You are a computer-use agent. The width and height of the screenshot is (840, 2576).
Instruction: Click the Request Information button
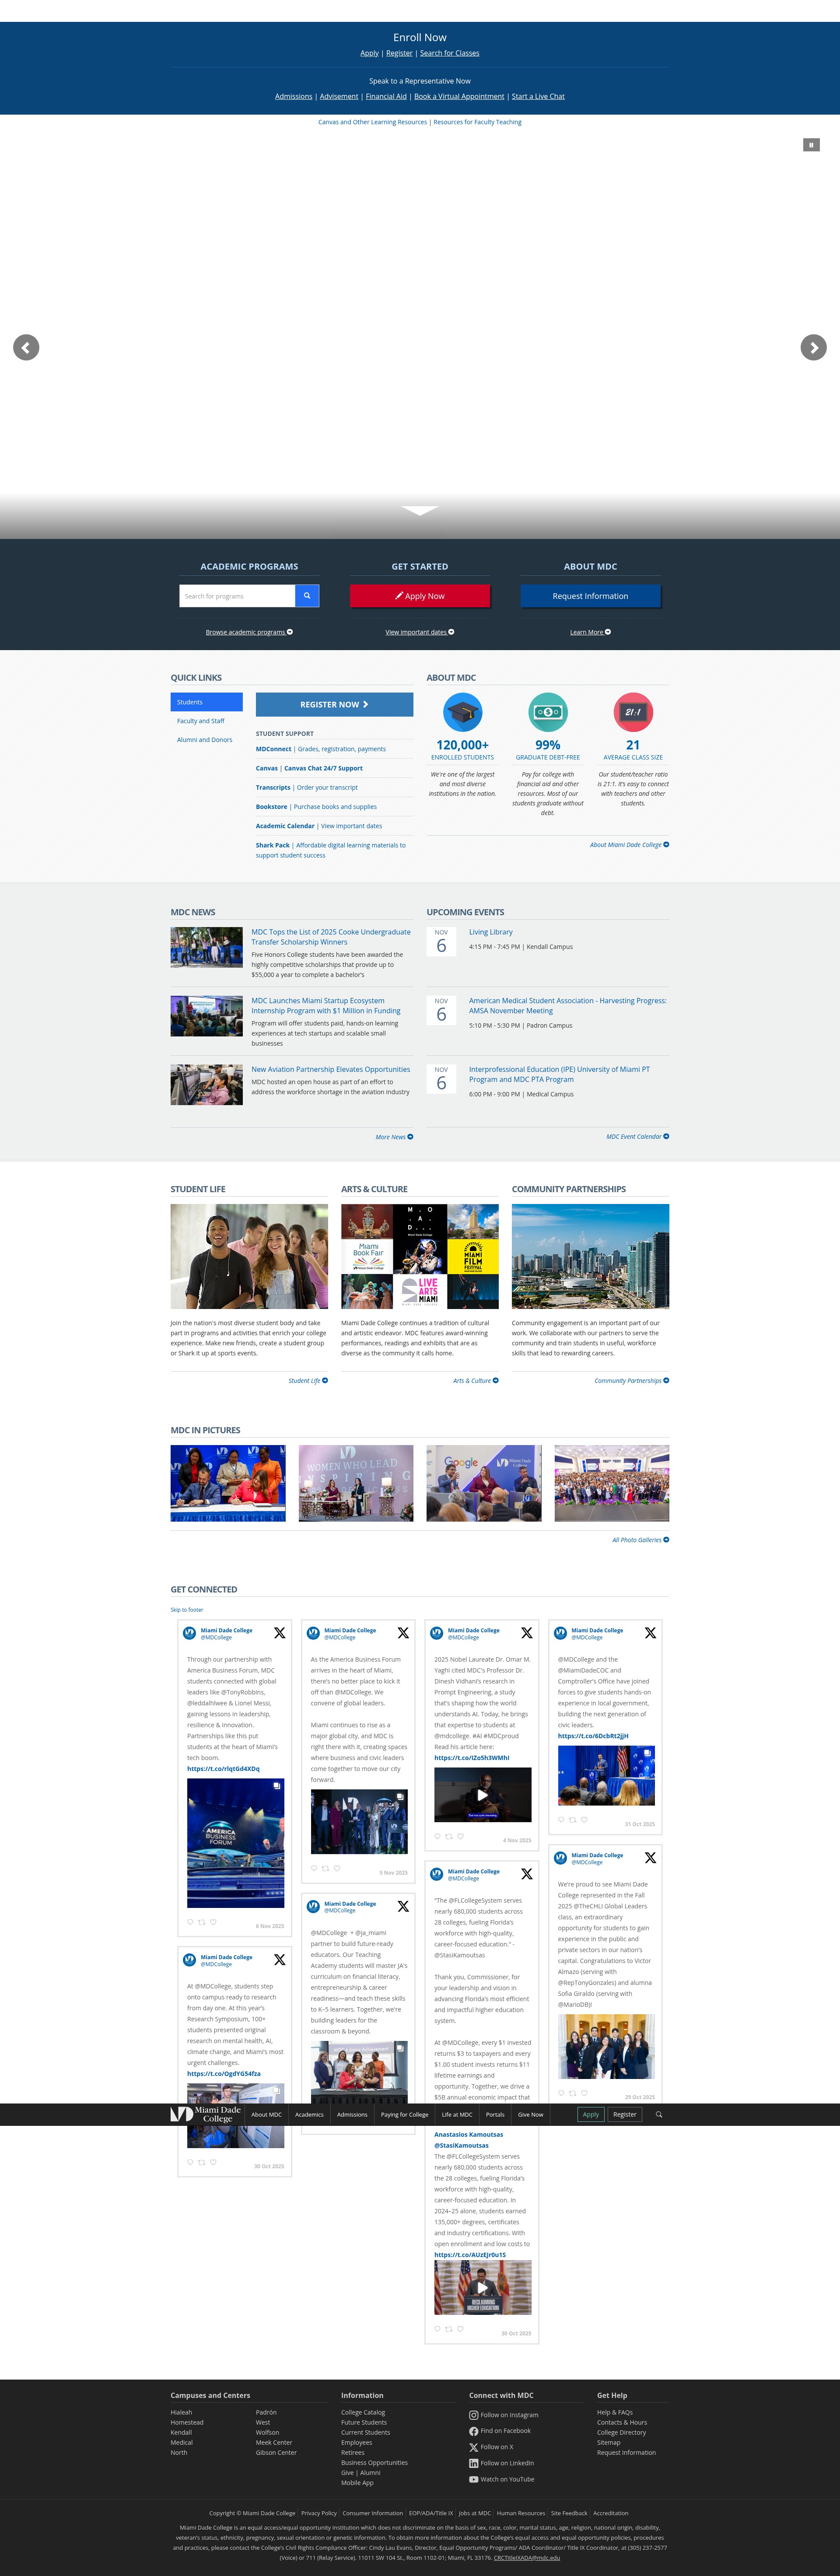(590, 596)
